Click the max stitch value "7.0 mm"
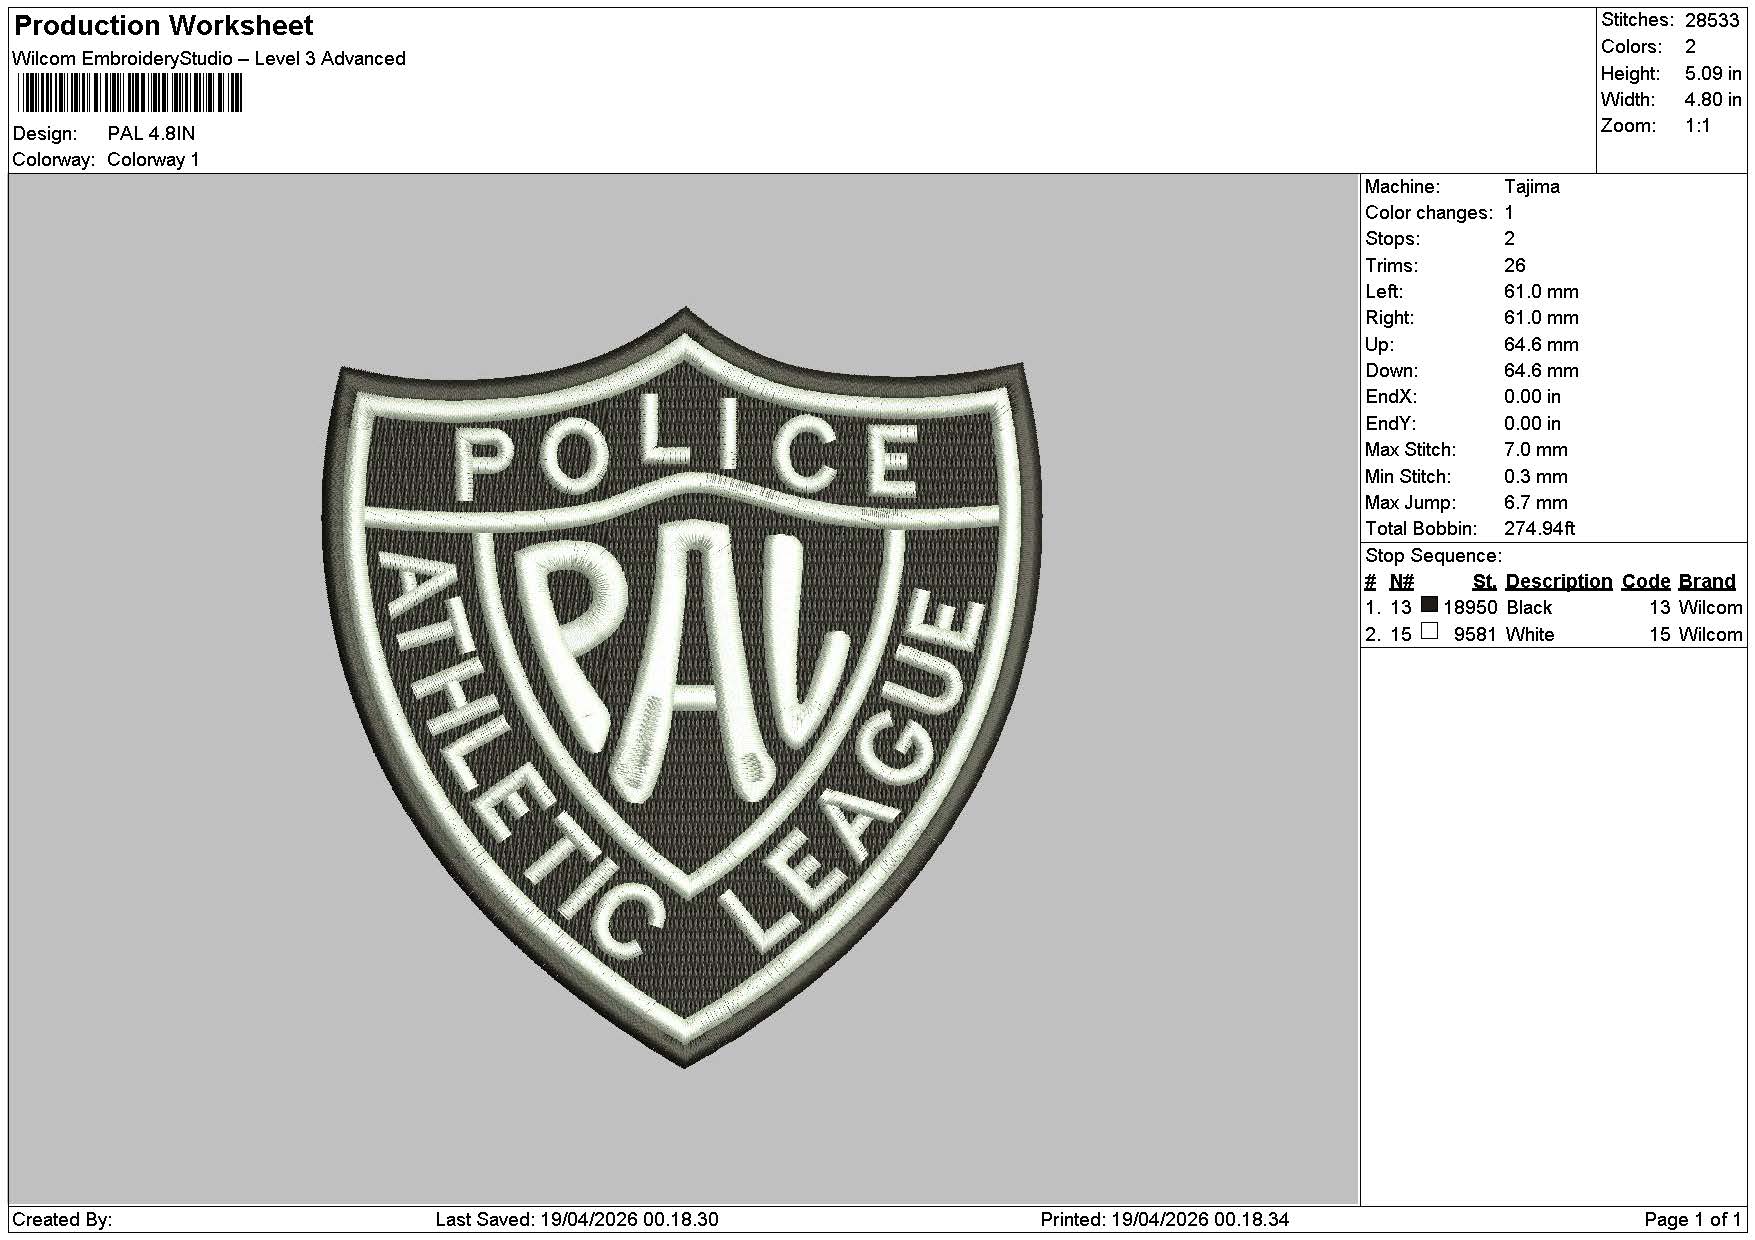1755x1240 pixels. point(1536,450)
